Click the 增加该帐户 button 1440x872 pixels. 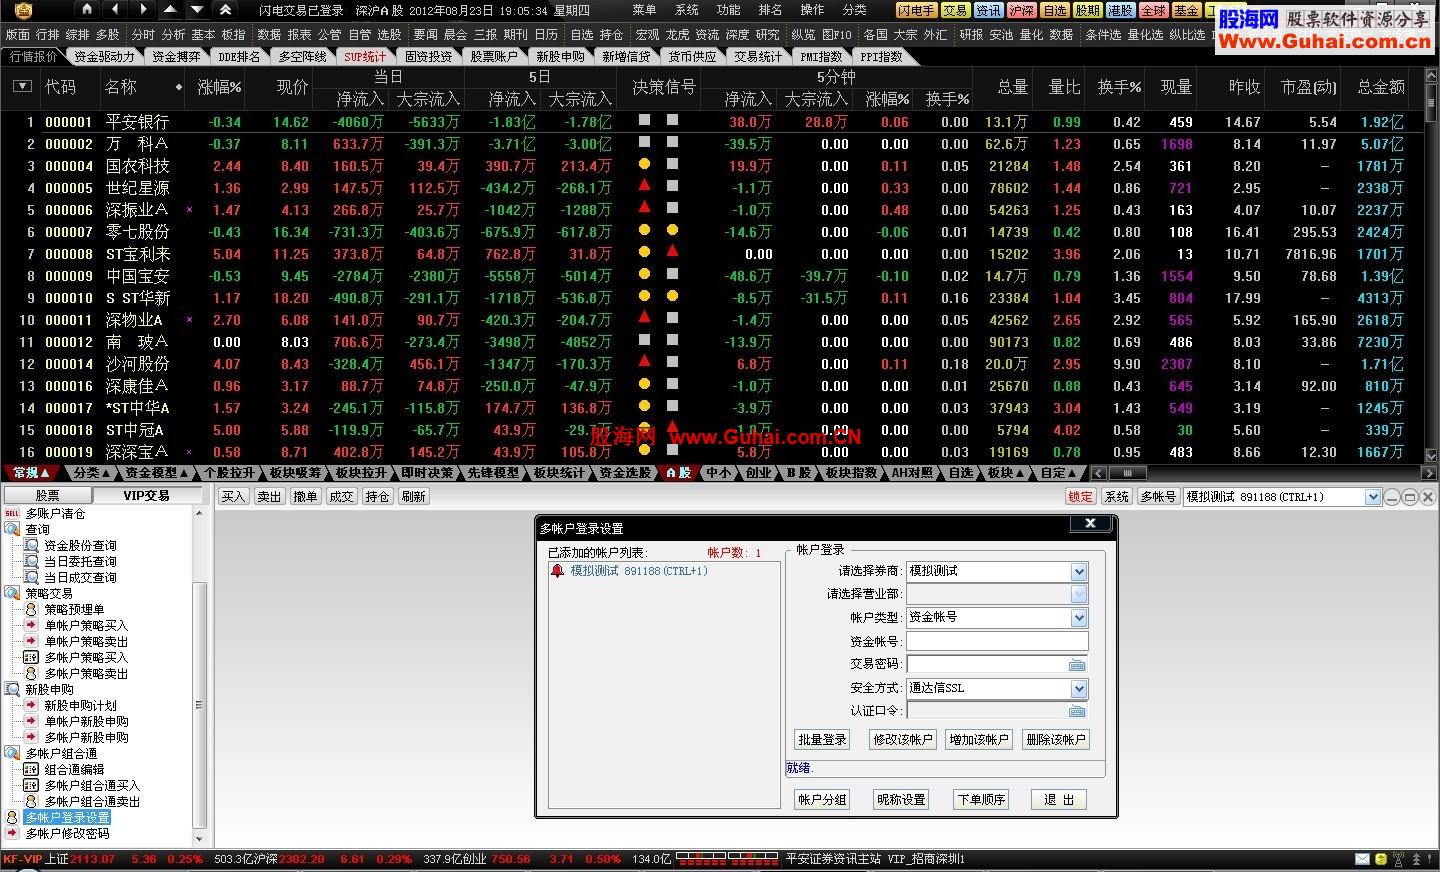pos(979,740)
